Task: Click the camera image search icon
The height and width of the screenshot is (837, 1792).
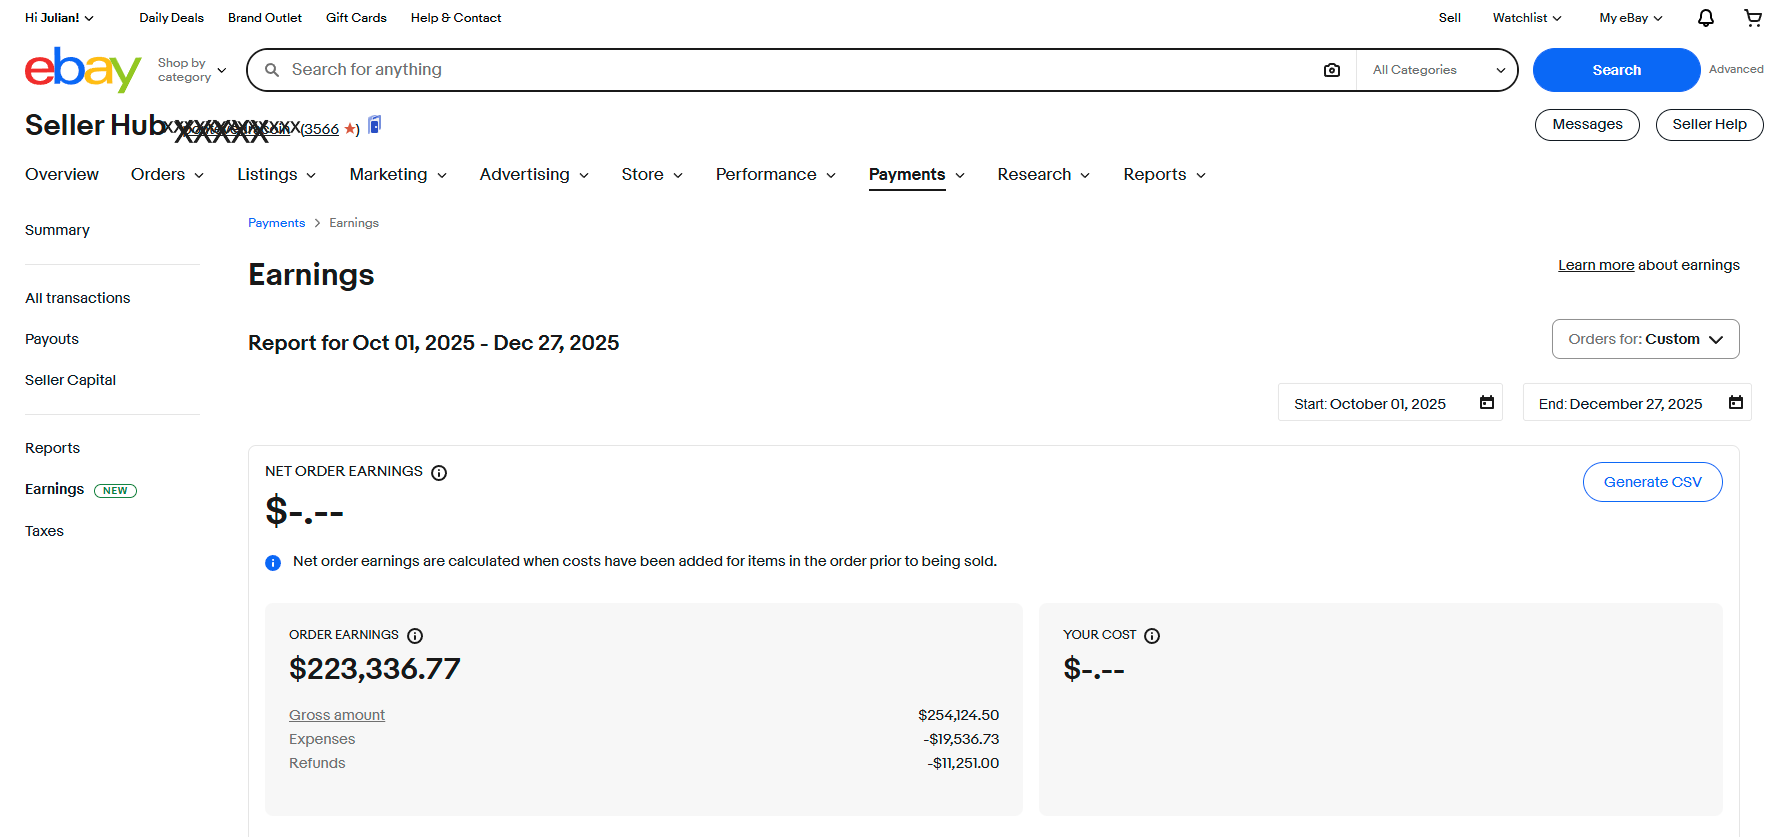Action: click(x=1331, y=70)
